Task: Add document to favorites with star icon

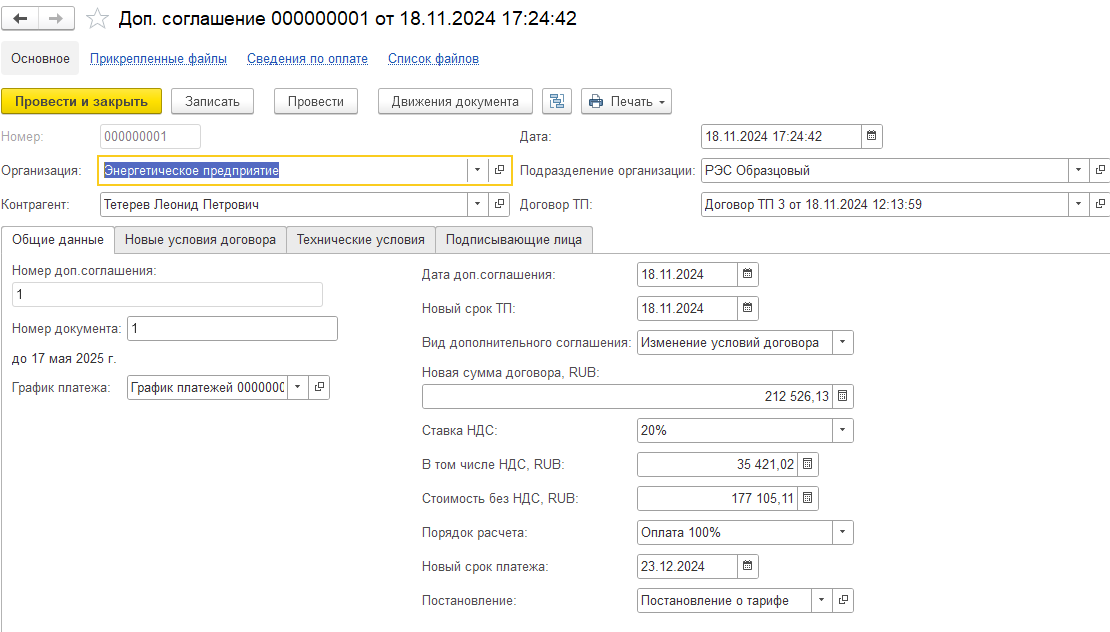Action: (x=97, y=19)
